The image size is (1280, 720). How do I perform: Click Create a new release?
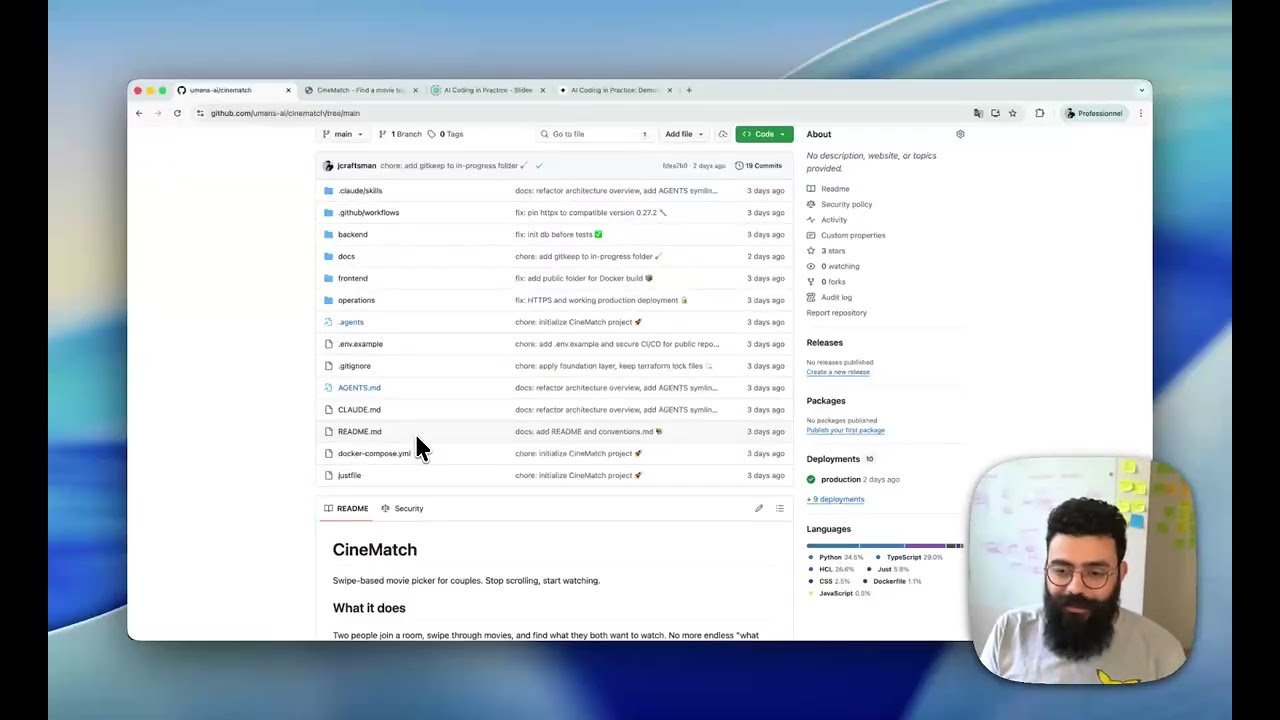838,372
